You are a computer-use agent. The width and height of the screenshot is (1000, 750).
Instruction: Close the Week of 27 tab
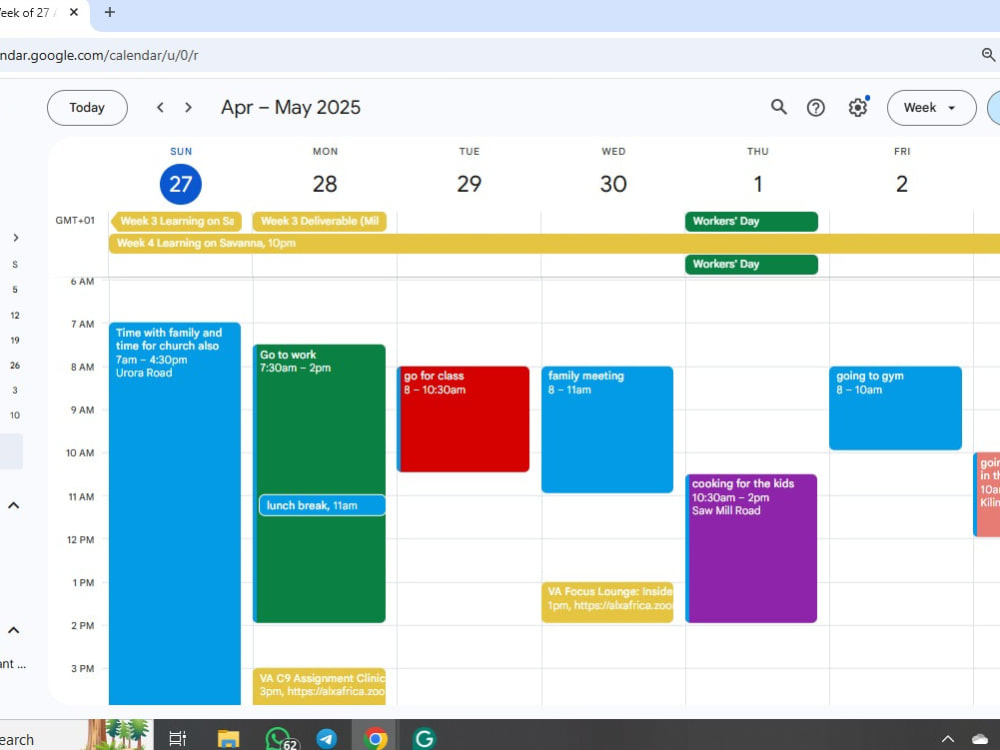pyautogui.click(x=74, y=12)
